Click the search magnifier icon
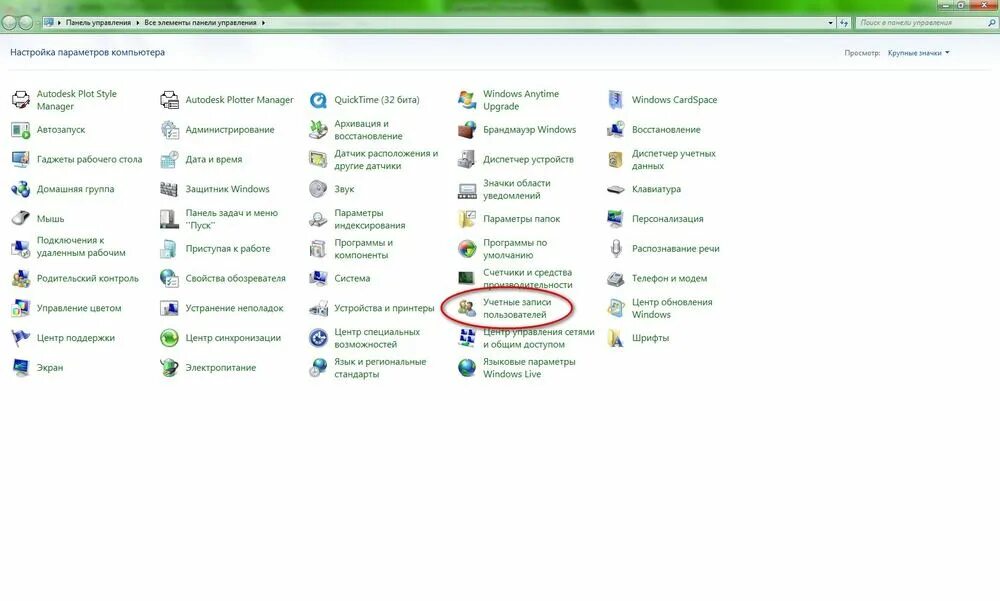The height and width of the screenshot is (601, 1000). point(992,22)
